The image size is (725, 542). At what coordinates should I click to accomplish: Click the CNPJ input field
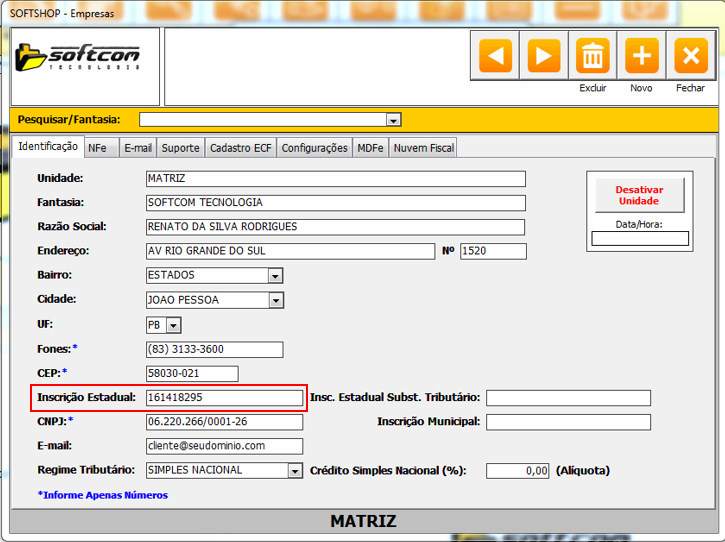(224, 422)
